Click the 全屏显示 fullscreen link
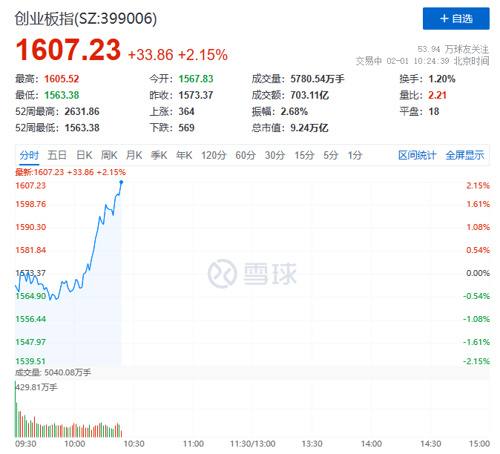The width and height of the screenshot is (500, 454). click(x=465, y=155)
